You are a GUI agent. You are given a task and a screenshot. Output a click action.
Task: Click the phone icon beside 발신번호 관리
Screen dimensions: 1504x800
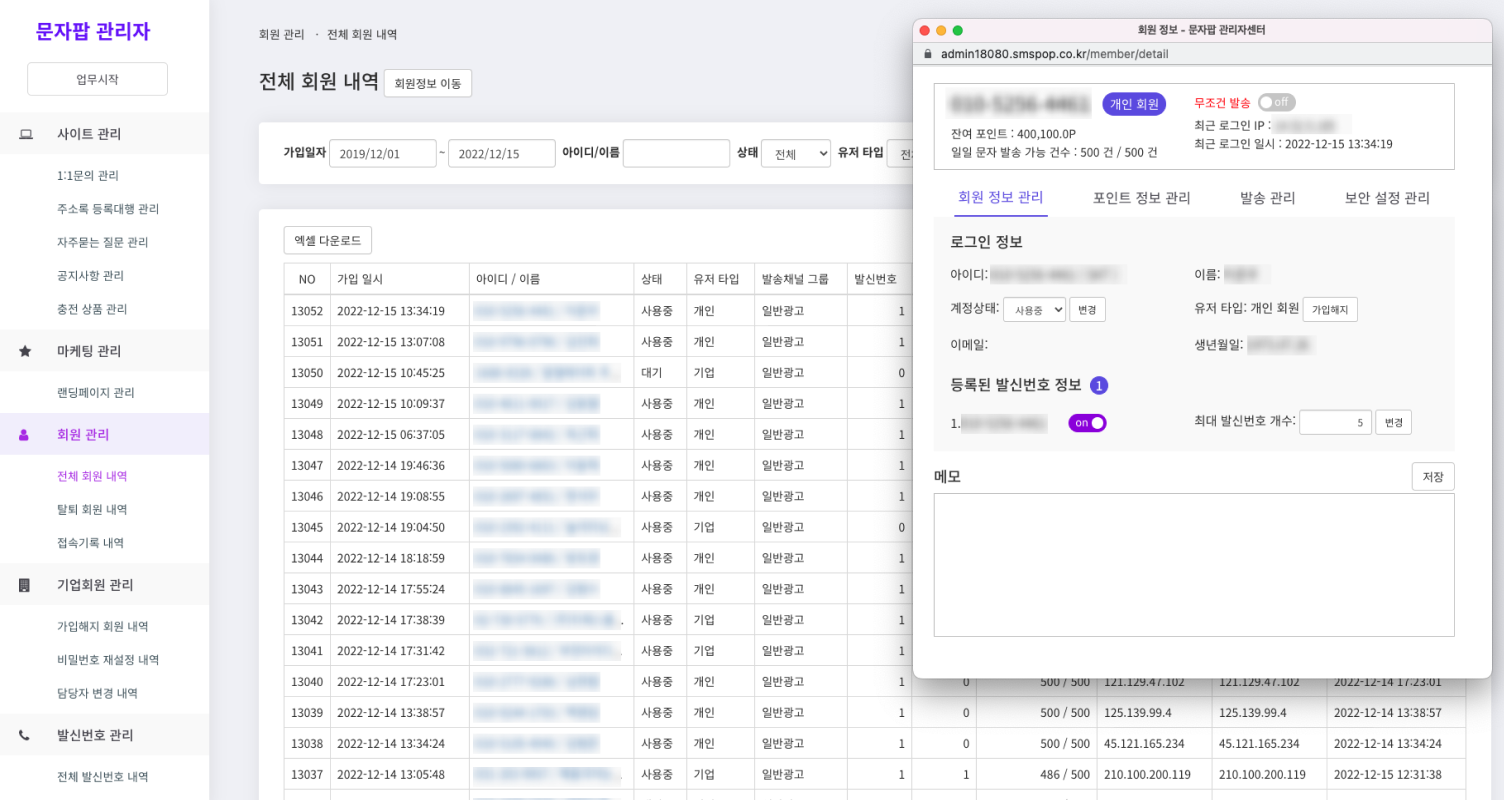point(25,735)
